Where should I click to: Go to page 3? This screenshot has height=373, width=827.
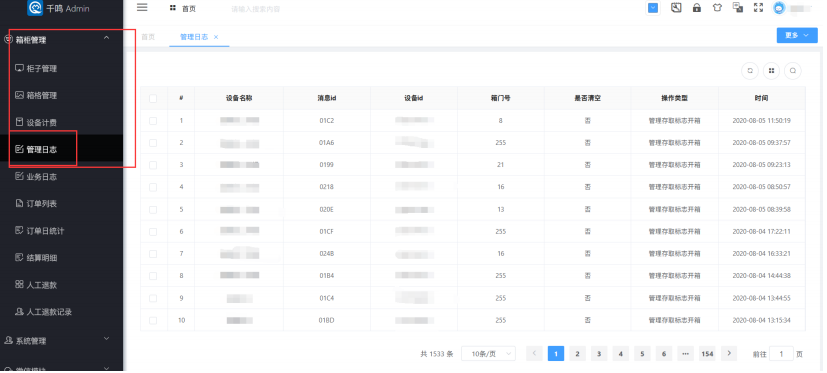point(599,354)
